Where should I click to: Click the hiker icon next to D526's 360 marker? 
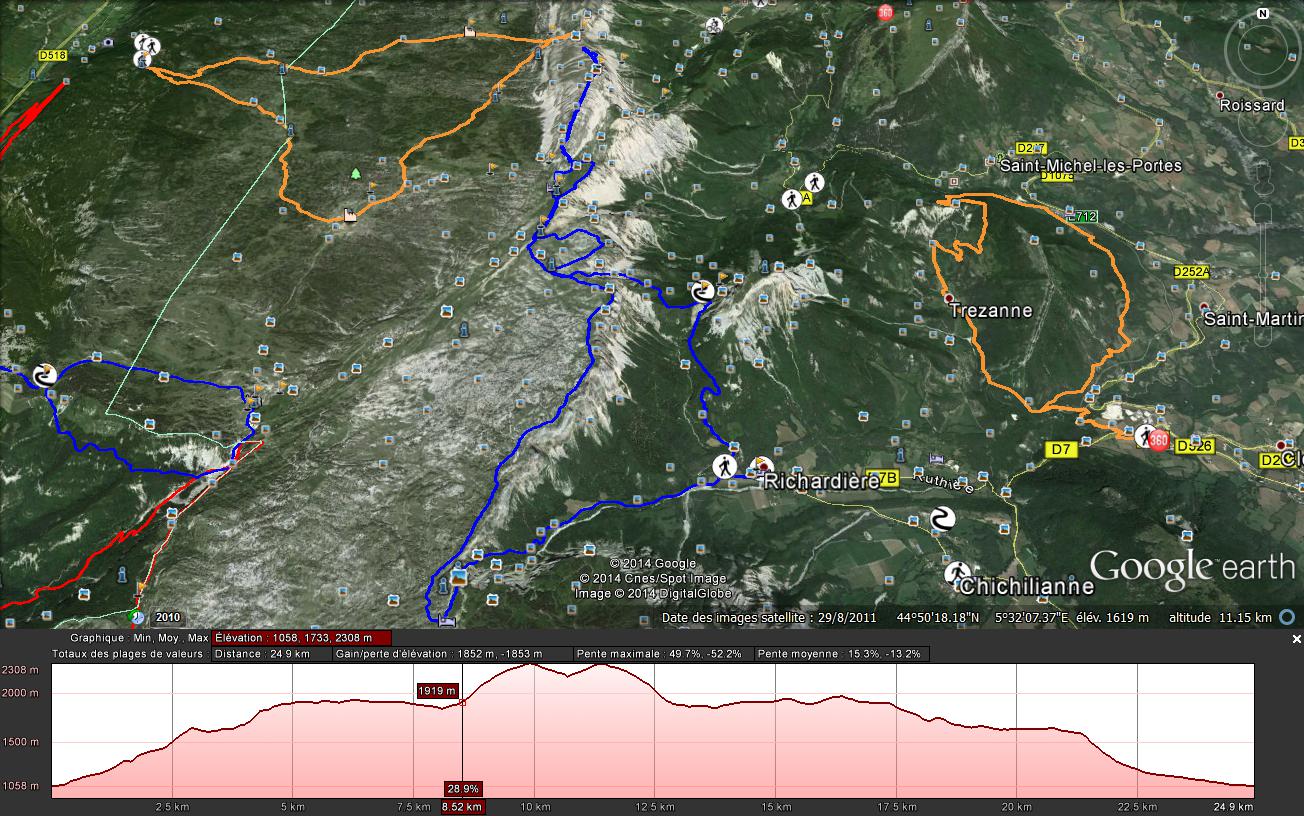click(x=1143, y=435)
